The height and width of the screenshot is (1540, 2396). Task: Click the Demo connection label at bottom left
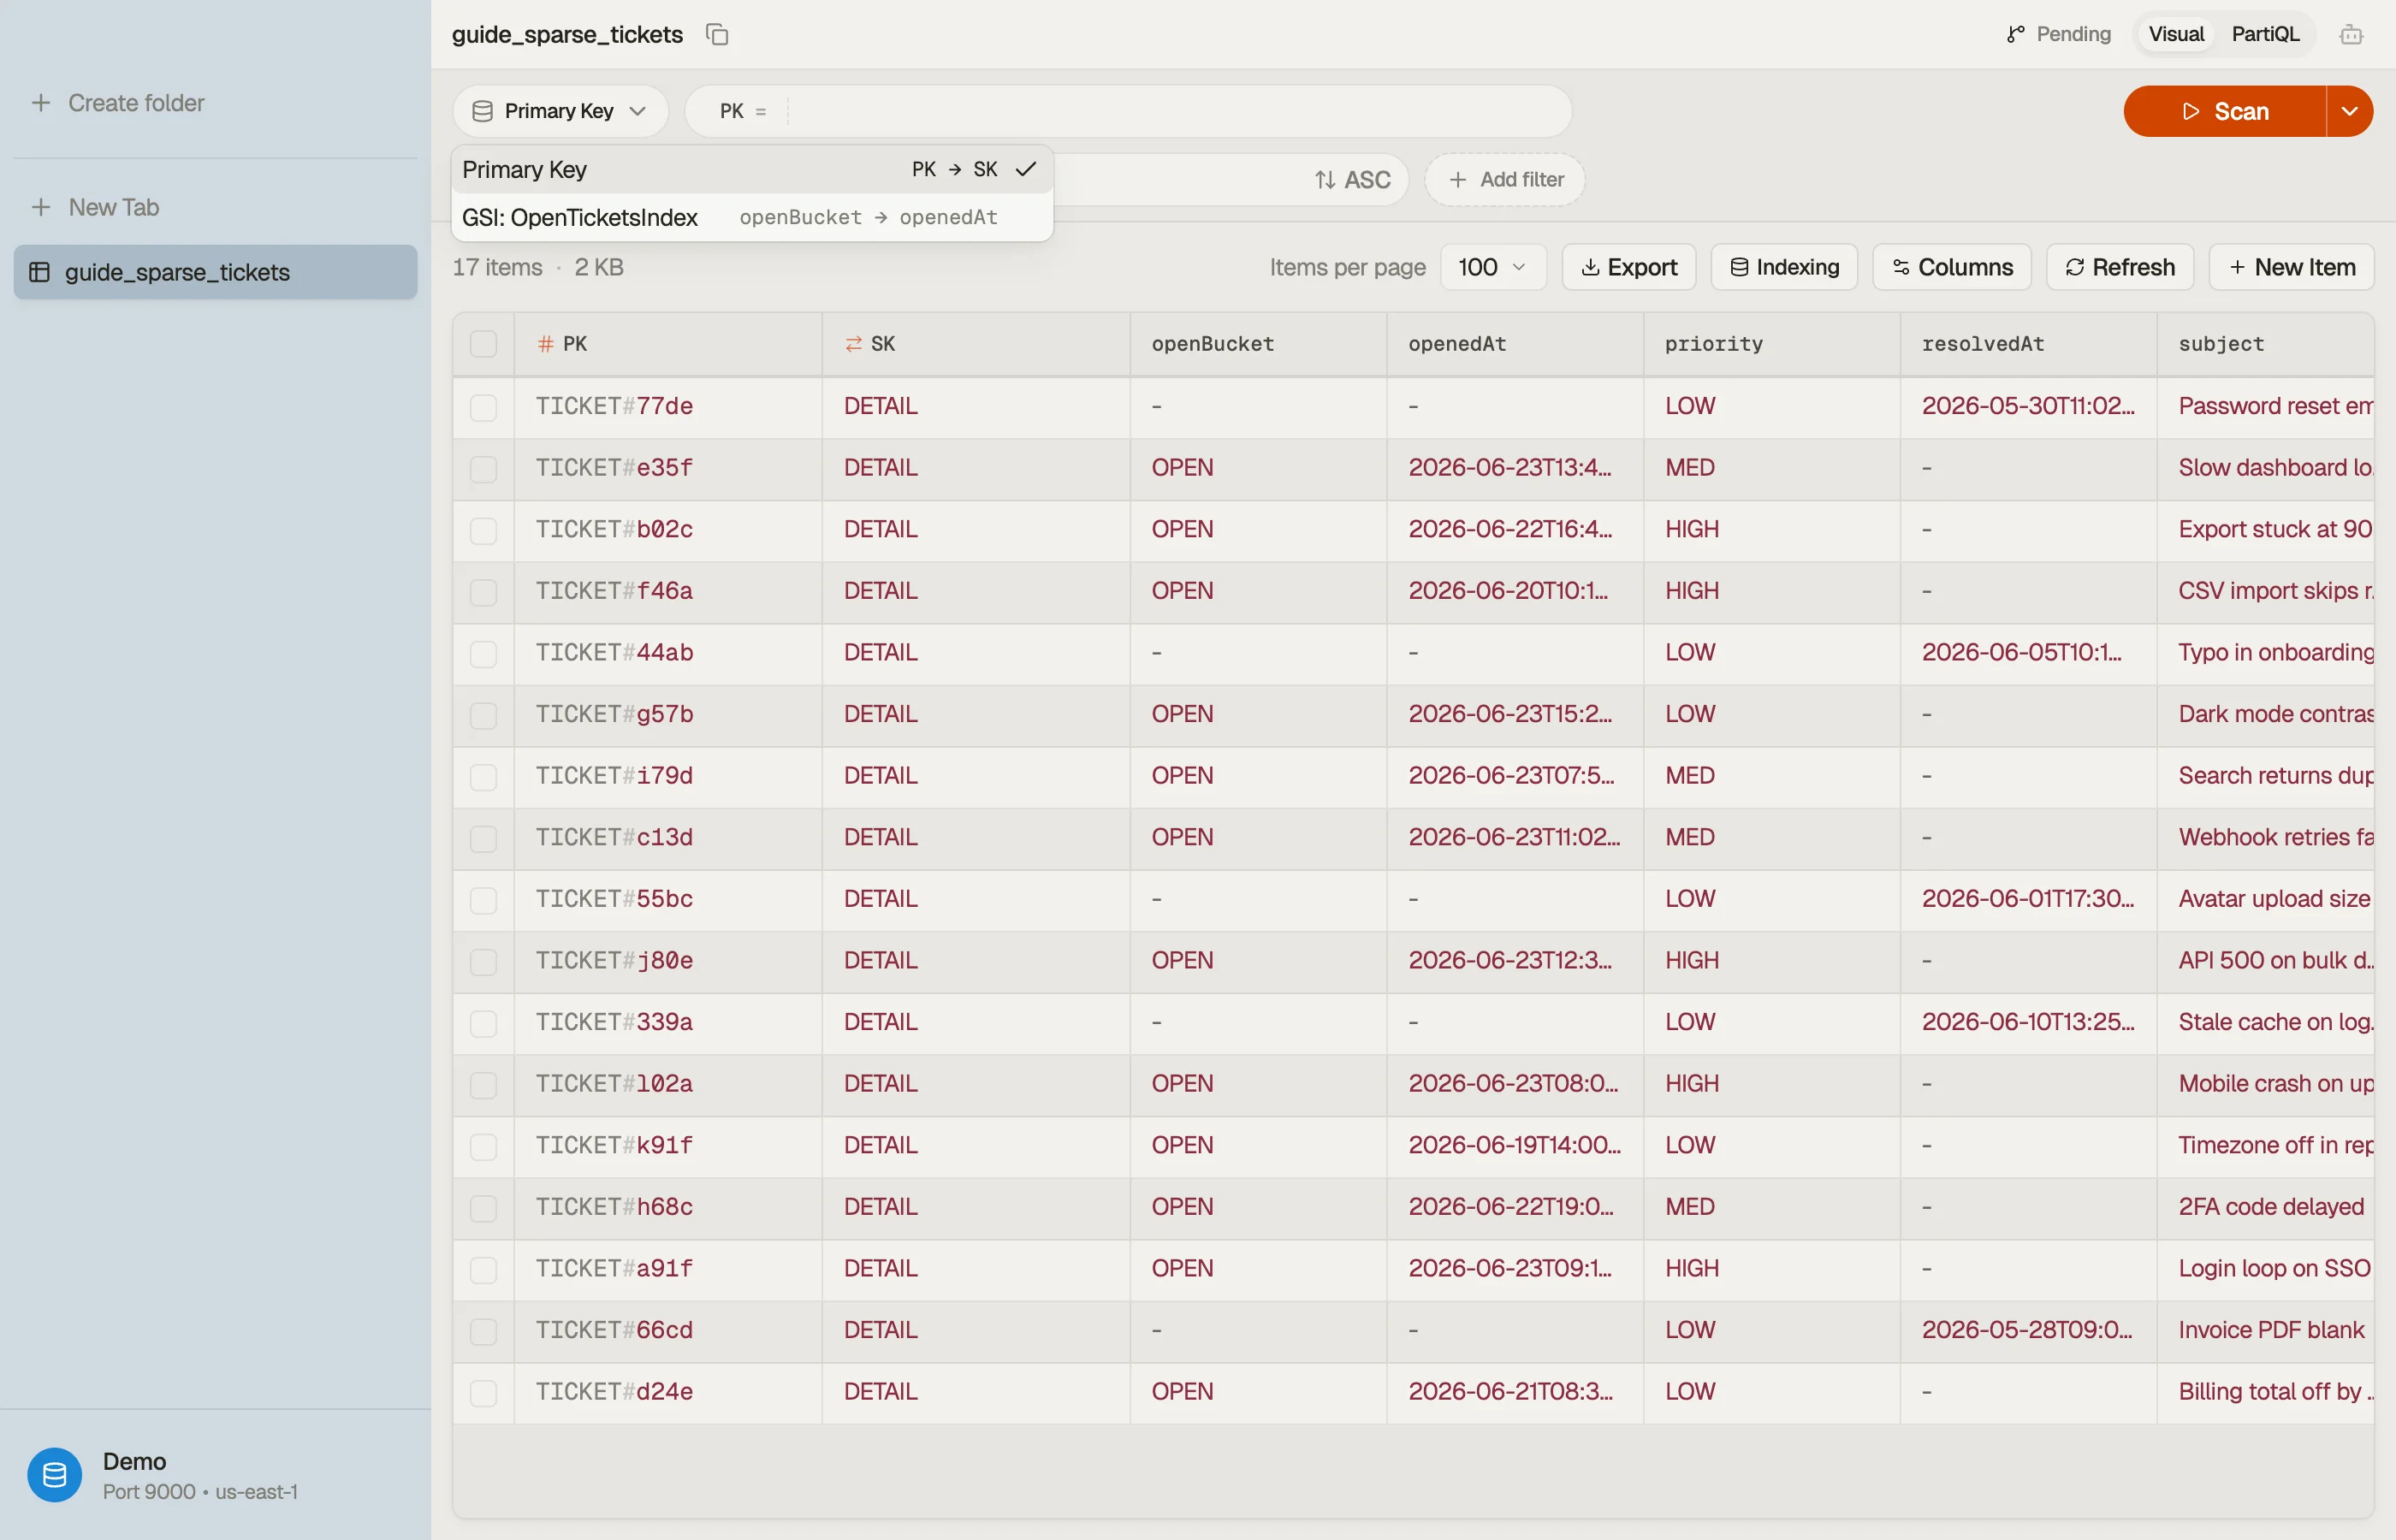(134, 1462)
